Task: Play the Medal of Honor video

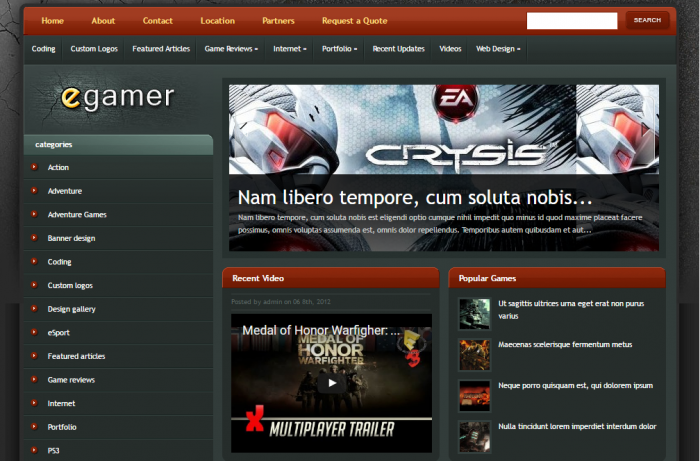Action: [x=331, y=382]
